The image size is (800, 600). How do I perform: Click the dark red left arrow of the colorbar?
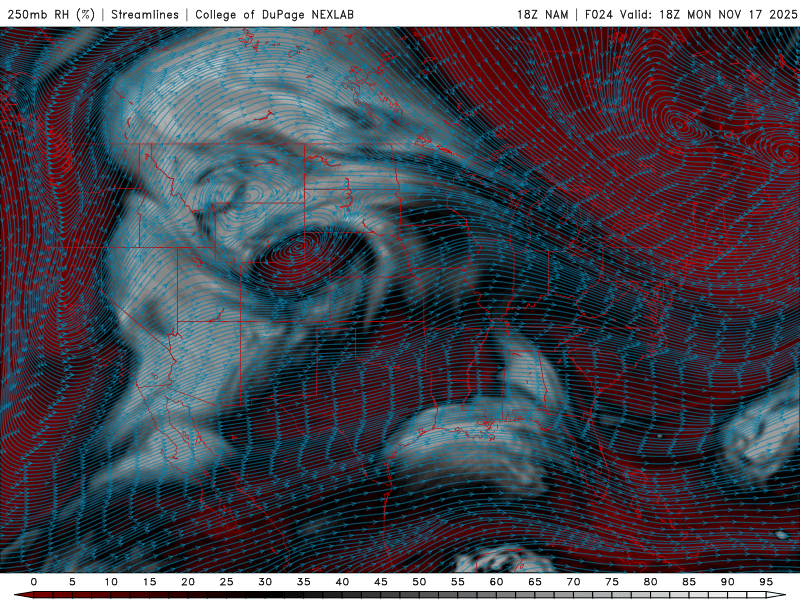coord(23,595)
